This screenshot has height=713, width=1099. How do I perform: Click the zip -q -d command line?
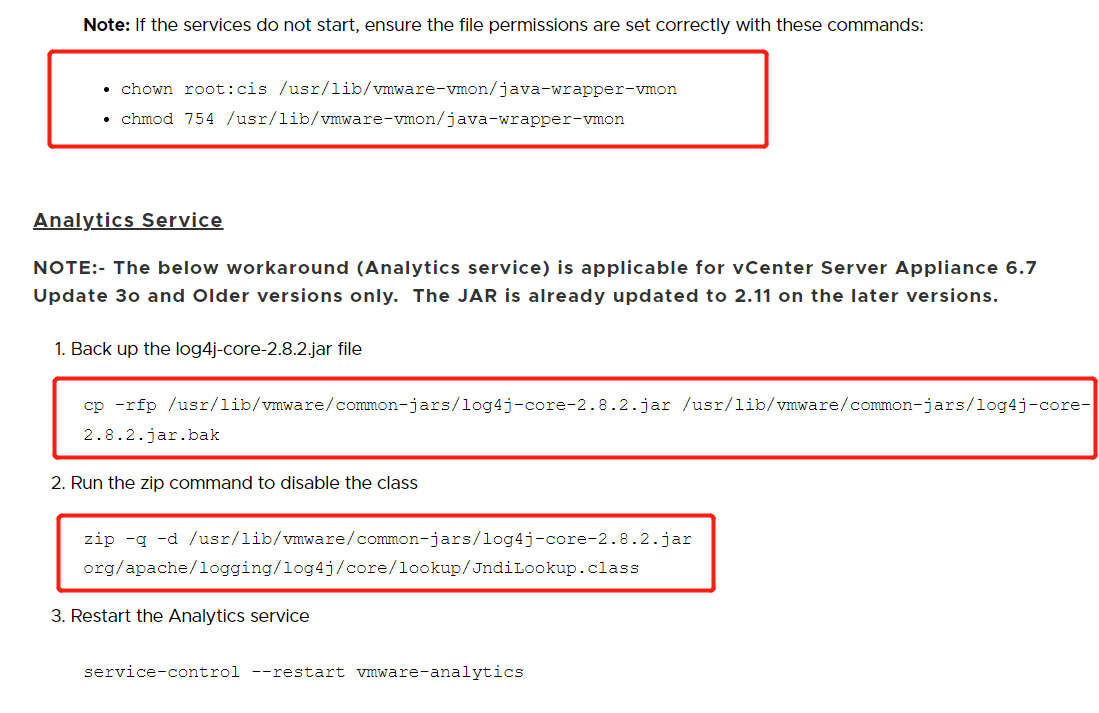388,539
